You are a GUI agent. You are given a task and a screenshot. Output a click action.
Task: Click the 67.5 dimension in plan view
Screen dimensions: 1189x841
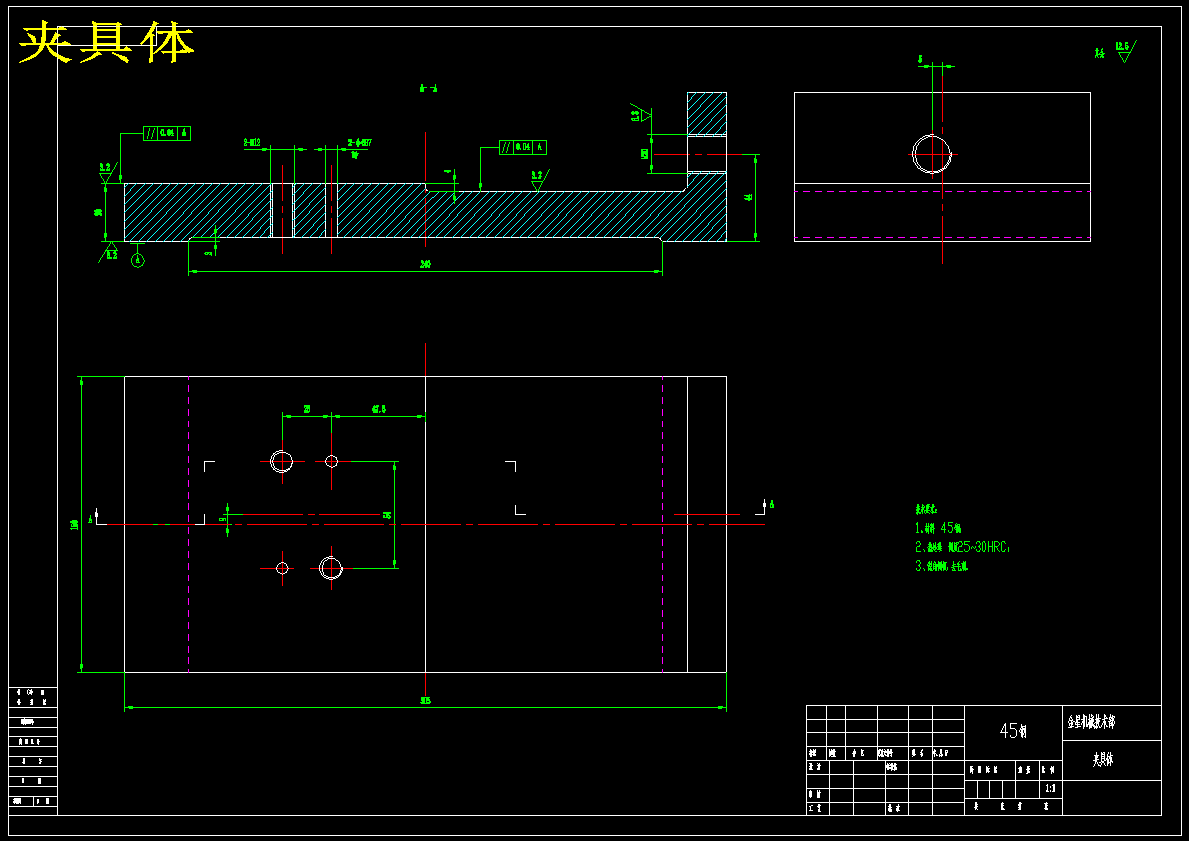point(379,409)
